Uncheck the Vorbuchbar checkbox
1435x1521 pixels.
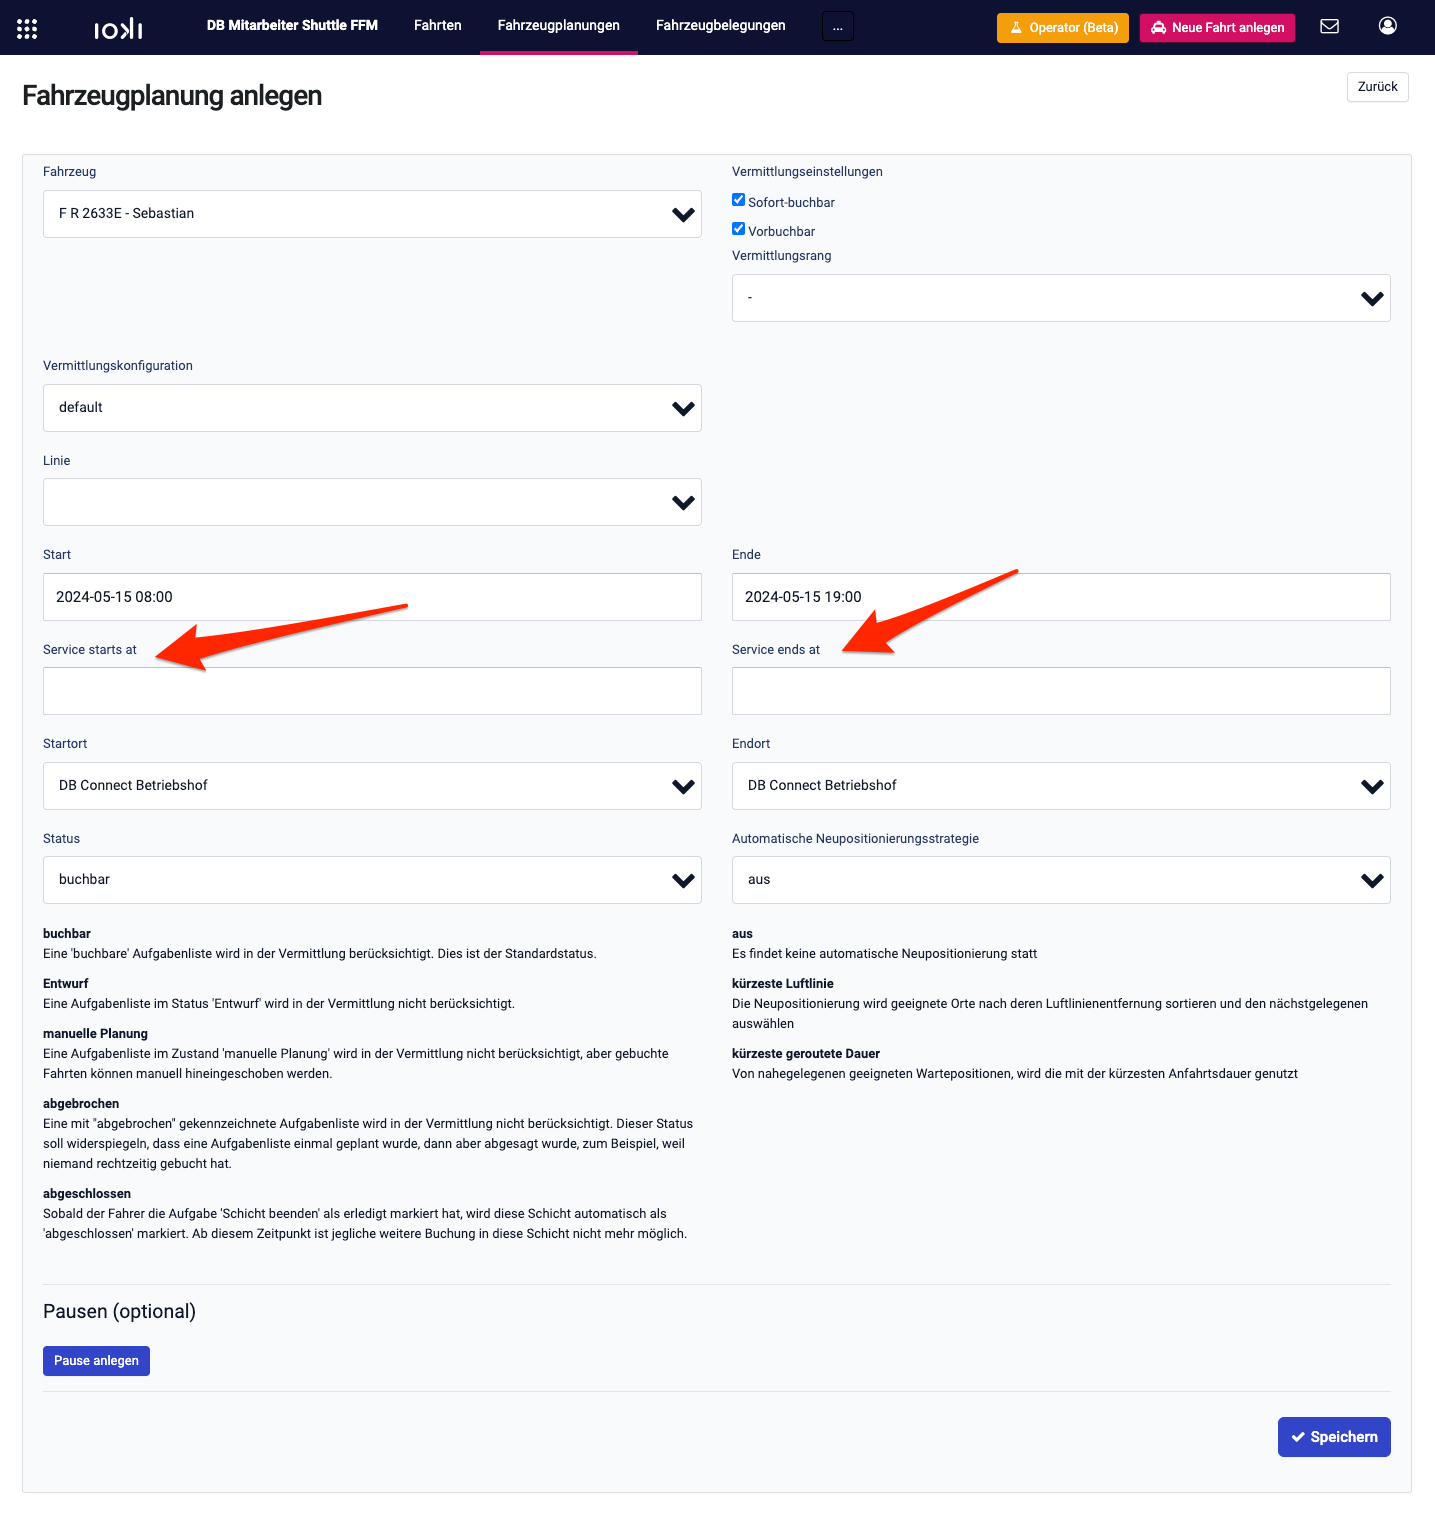click(x=738, y=229)
